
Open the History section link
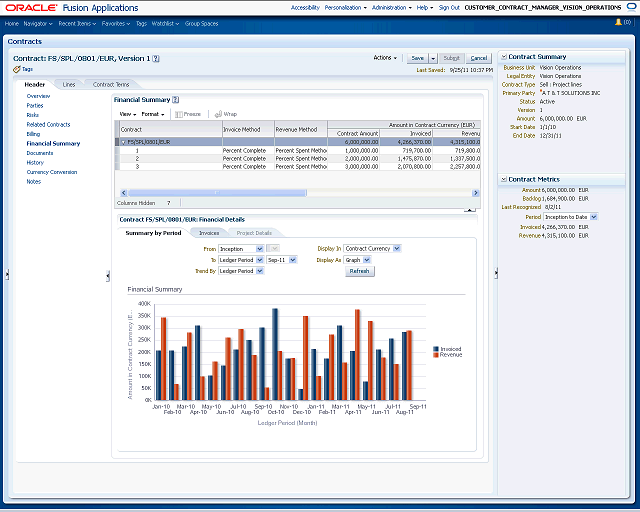tap(35, 163)
